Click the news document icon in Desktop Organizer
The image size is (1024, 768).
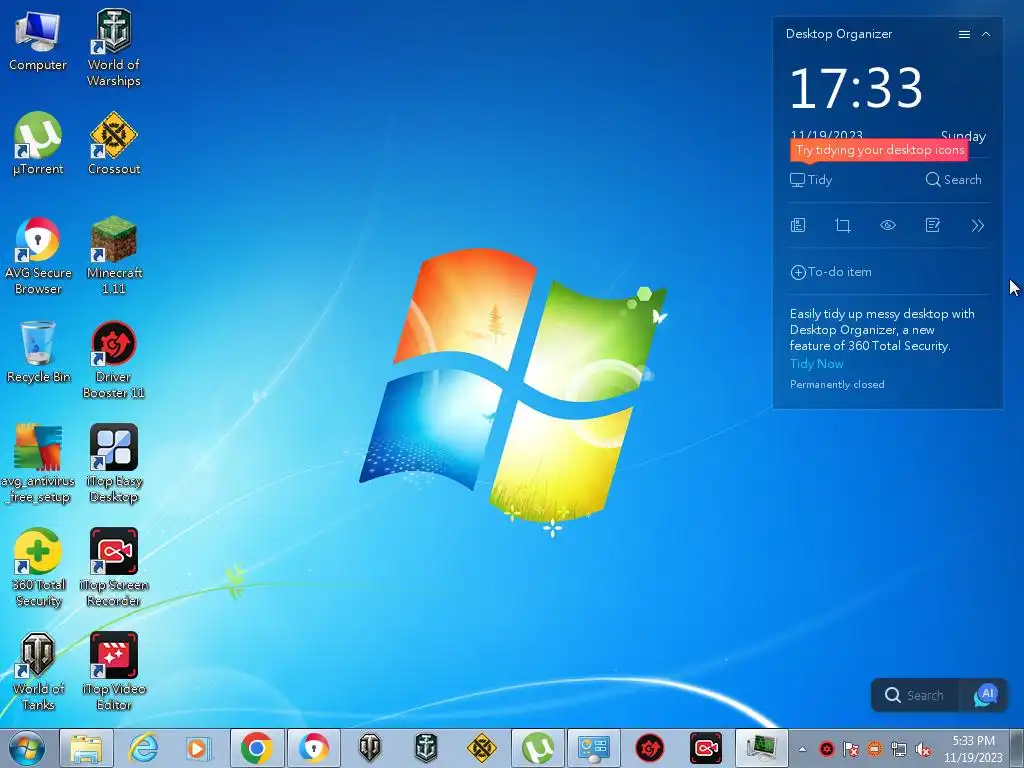798,225
